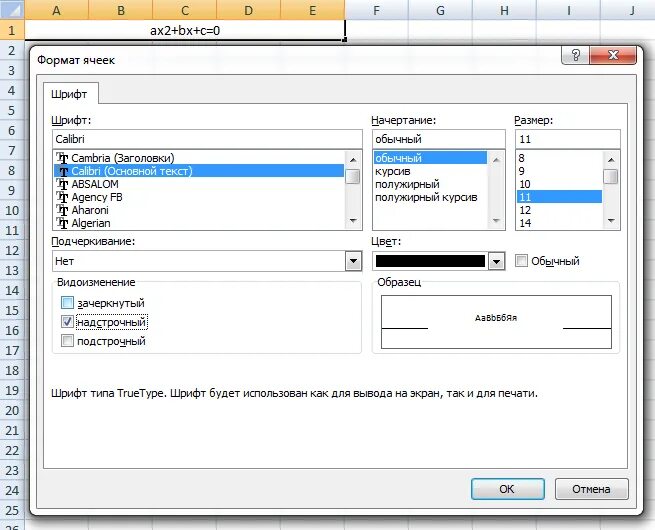Choose Aharoni font in list

click(x=199, y=210)
